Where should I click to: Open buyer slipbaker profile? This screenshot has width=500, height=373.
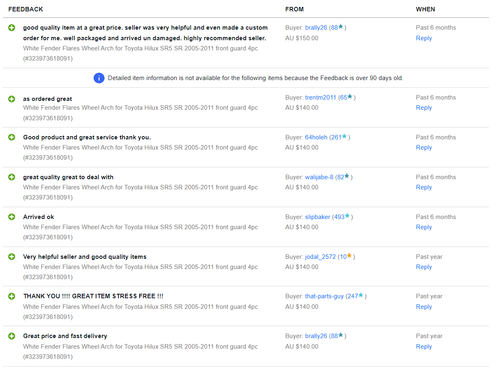click(317, 217)
